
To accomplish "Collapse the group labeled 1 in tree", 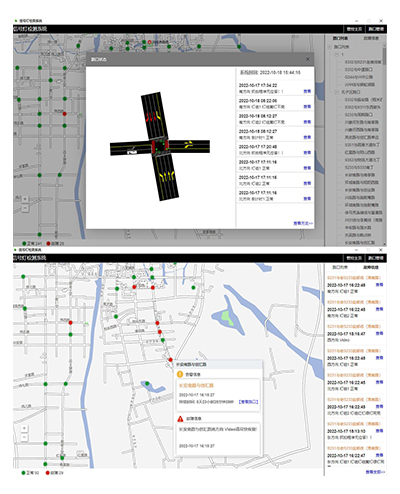I will (x=336, y=54).
